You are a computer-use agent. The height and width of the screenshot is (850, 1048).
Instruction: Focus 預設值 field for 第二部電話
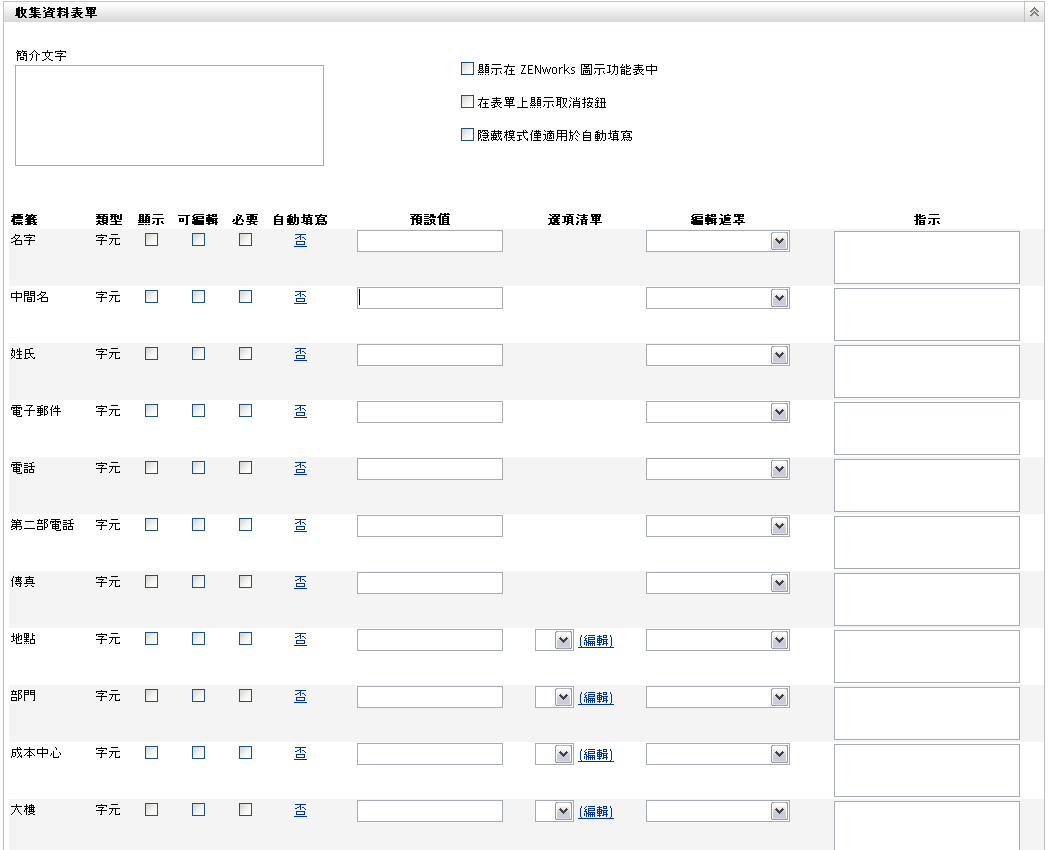429,526
